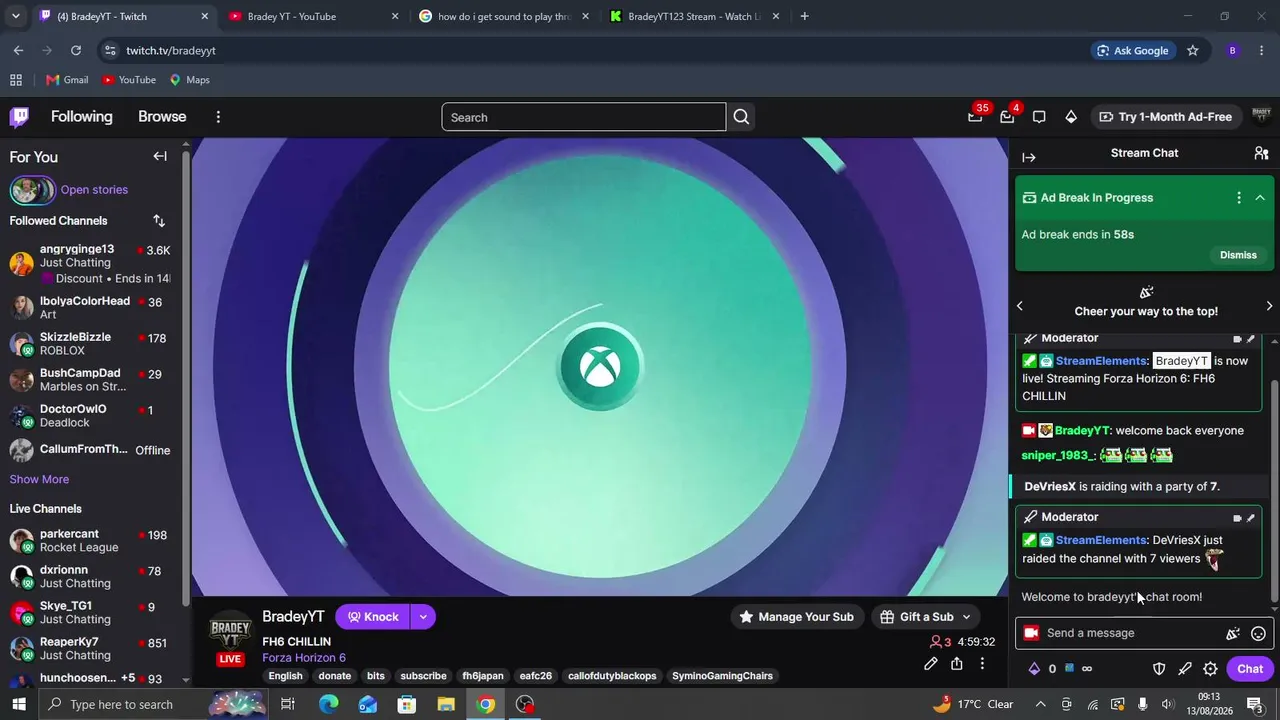This screenshot has height=720, width=1280.
Task: Switch to the Google search results tab
Action: 503,16
